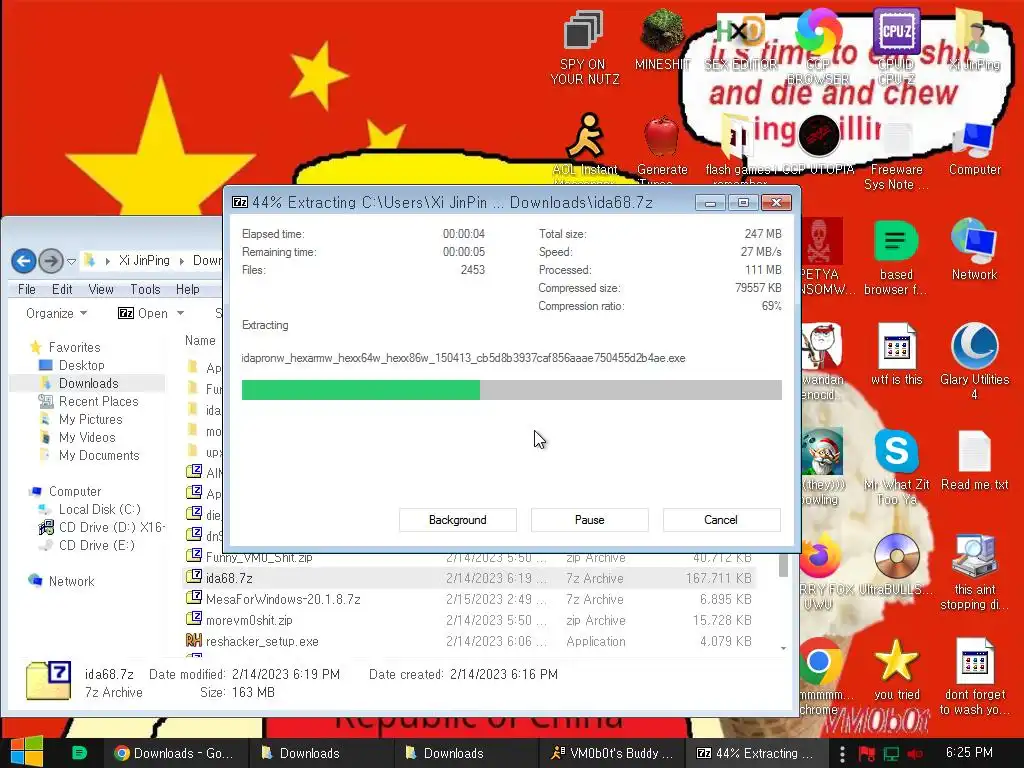Open the Tools menu in Explorer
1024x768 pixels.
[145, 289]
